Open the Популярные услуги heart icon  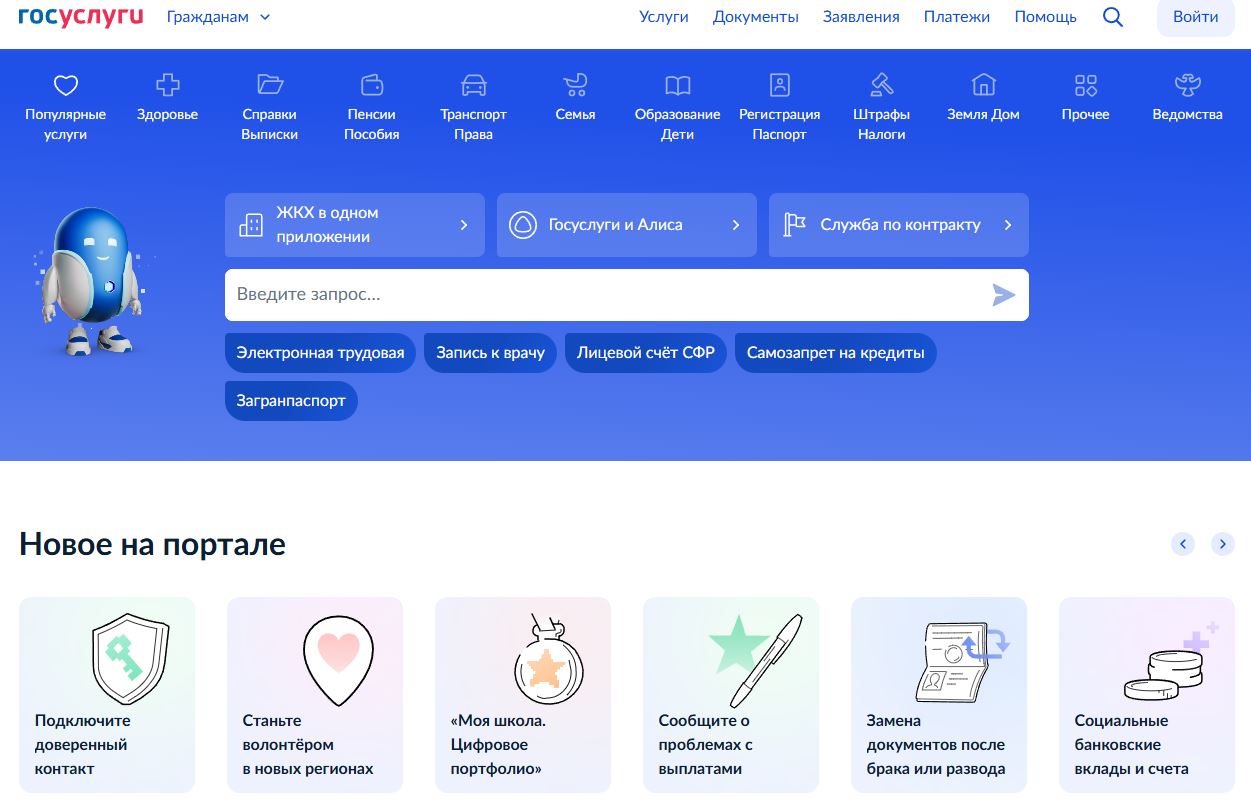click(66, 85)
